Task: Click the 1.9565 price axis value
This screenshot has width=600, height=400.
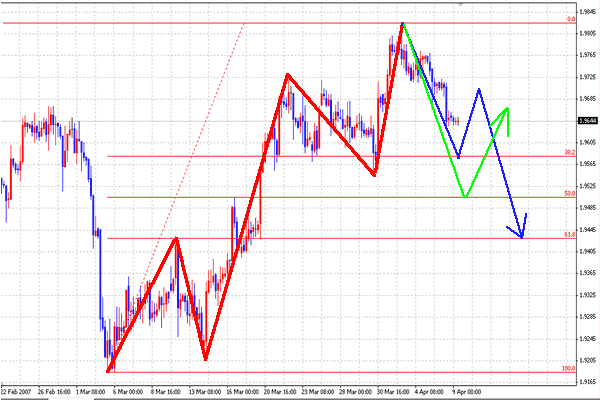Action: click(x=588, y=164)
